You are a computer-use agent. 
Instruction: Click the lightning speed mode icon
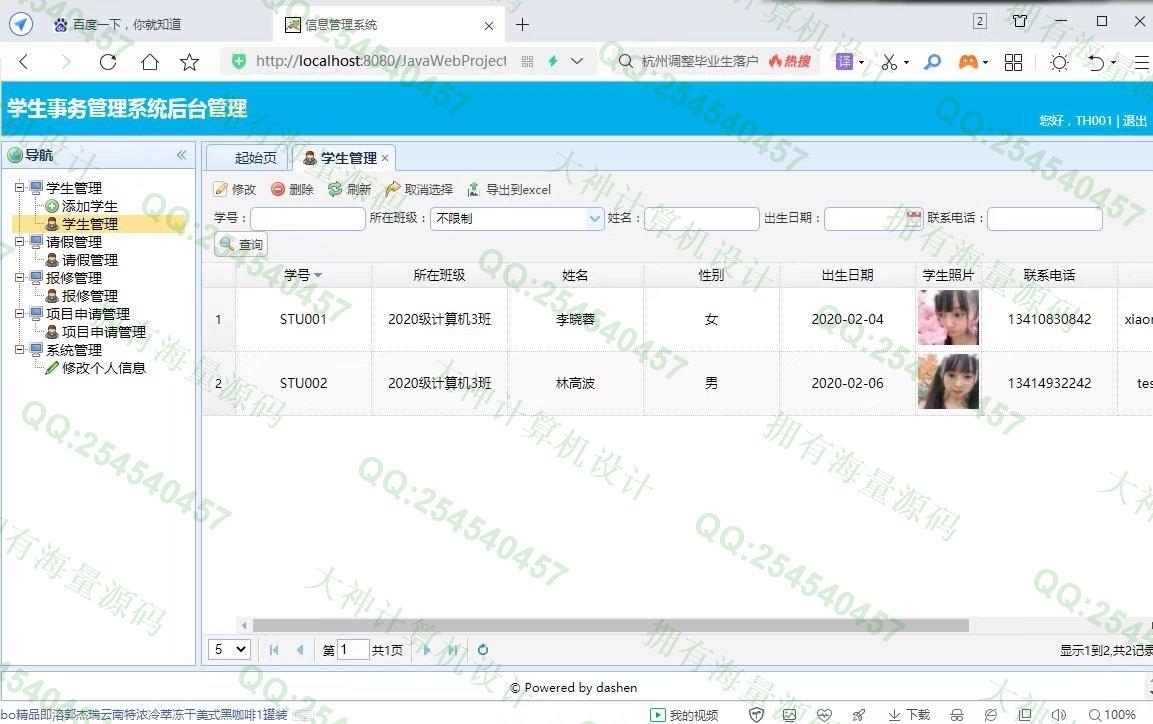coord(553,61)
